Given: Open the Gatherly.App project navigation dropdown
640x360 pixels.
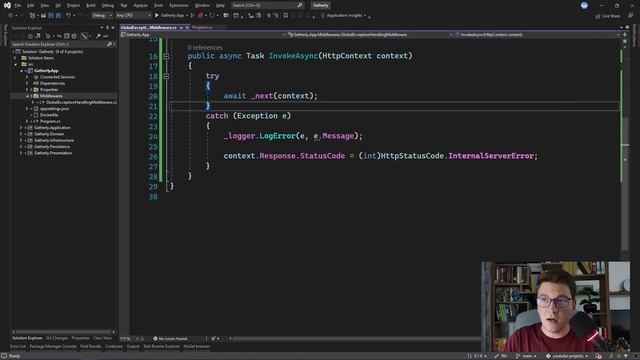Looking at the screenshot, I should pos(203,35).
